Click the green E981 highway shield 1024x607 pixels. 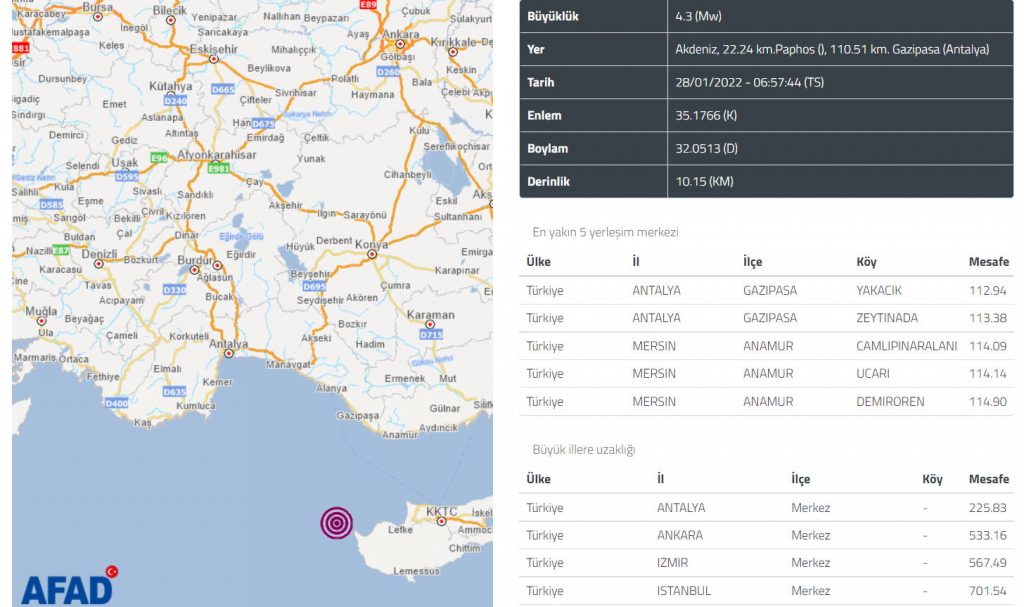217,169
